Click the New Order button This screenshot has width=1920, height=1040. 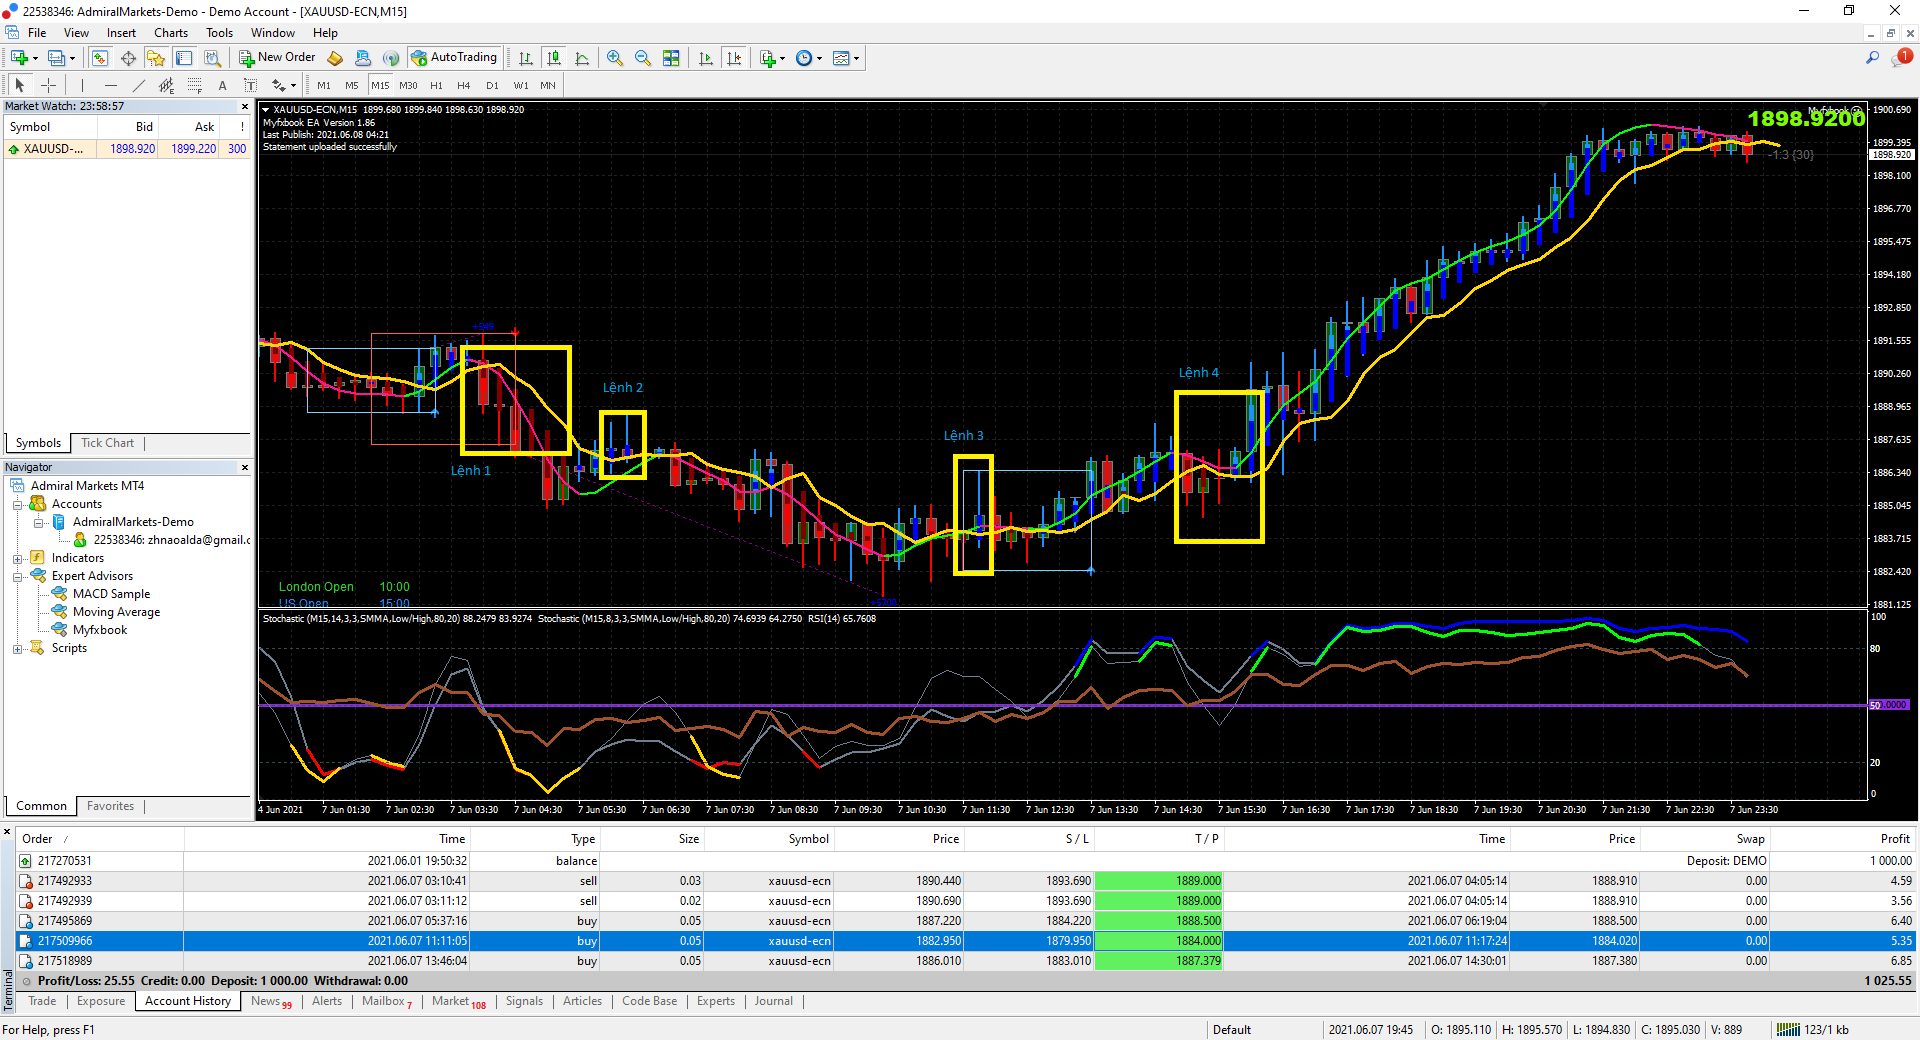point(277,58)
